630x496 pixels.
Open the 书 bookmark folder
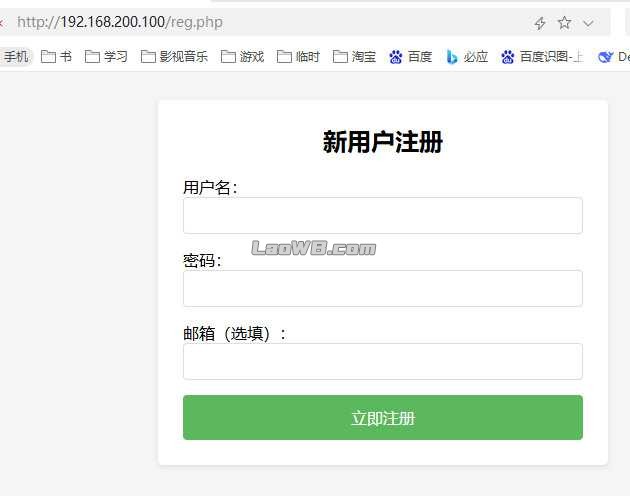click(x=57, y=57)
